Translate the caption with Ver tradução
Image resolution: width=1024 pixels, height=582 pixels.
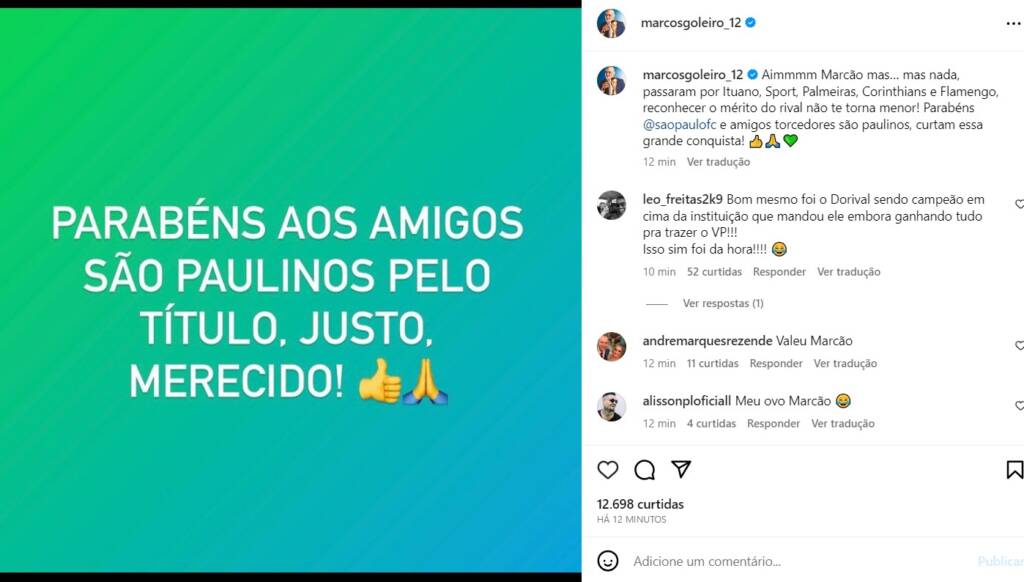coord(718,162)
